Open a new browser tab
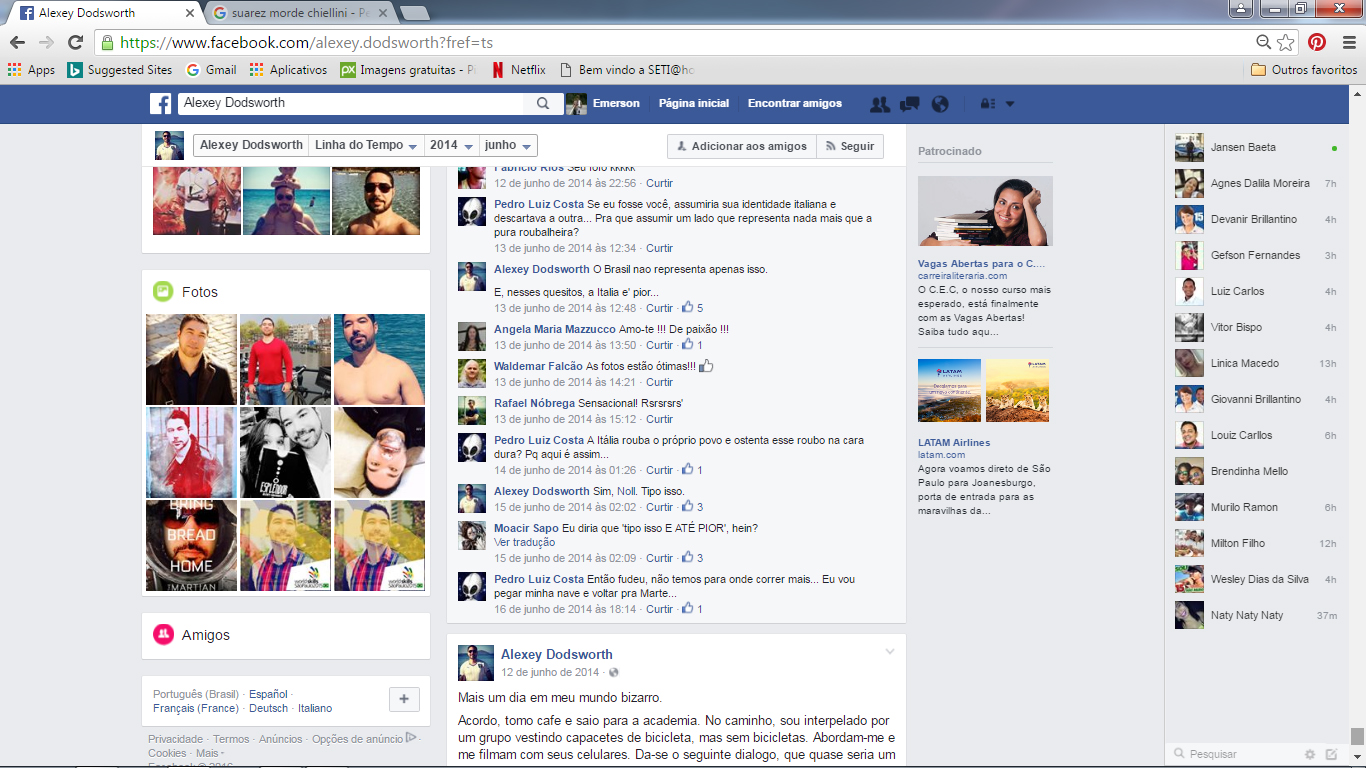 click(414, 13)
